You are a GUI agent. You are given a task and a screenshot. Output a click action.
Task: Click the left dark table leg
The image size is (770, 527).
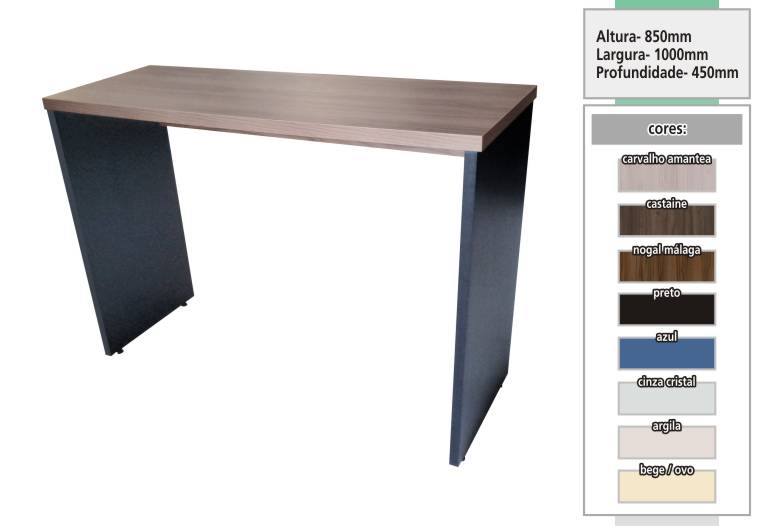(120, 231)
